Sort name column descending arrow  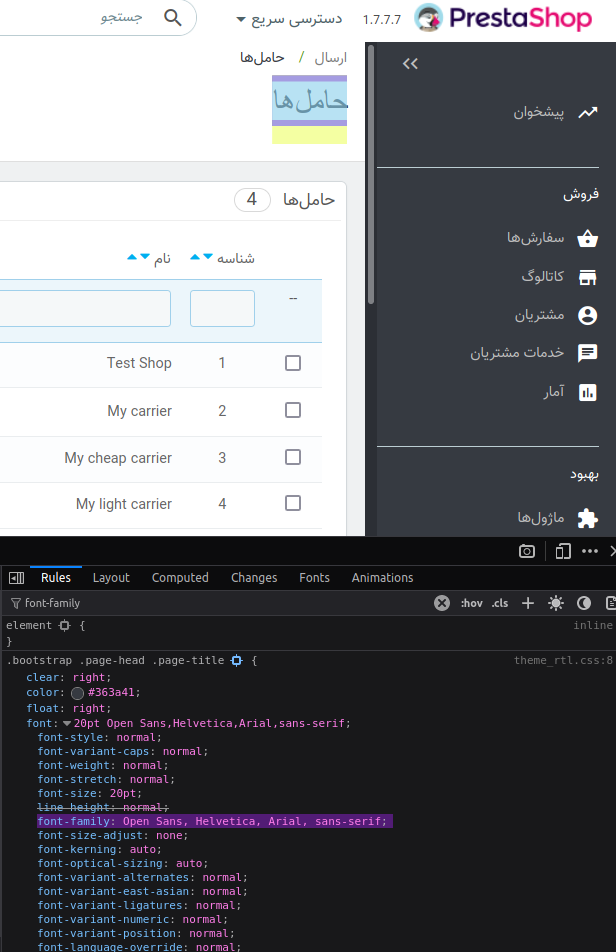pyautogui.click(x=144, y=257)
